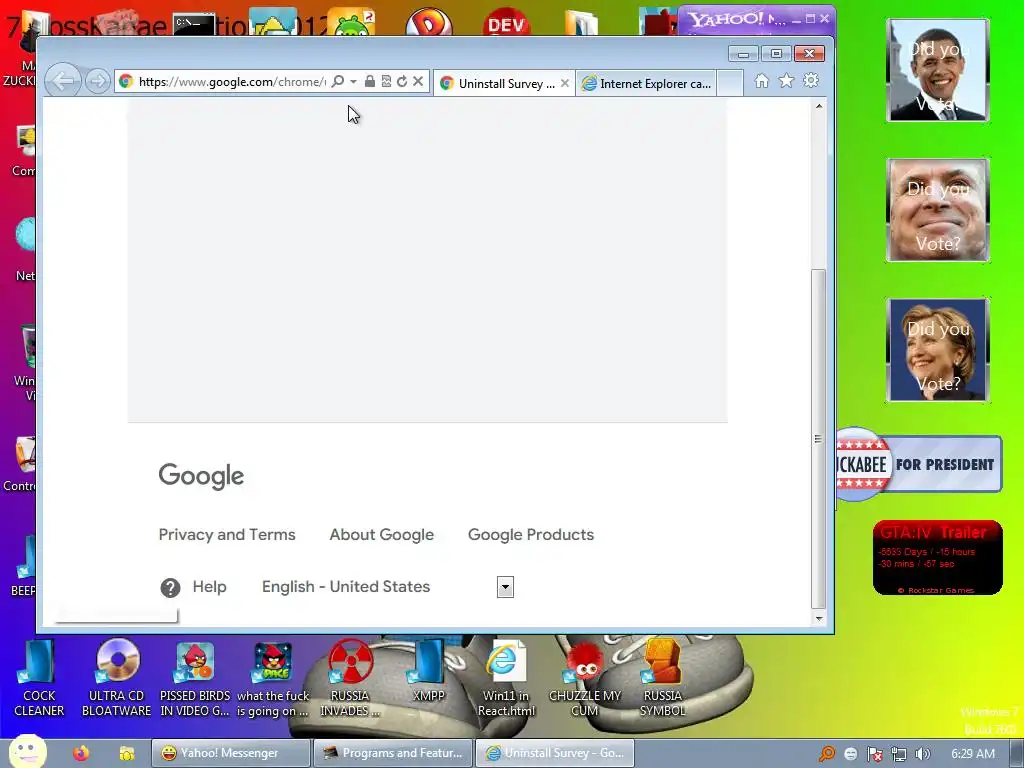1024x768 pixels.
Task: Switch to the Internet Explorer tab
Action: point(647,84)
